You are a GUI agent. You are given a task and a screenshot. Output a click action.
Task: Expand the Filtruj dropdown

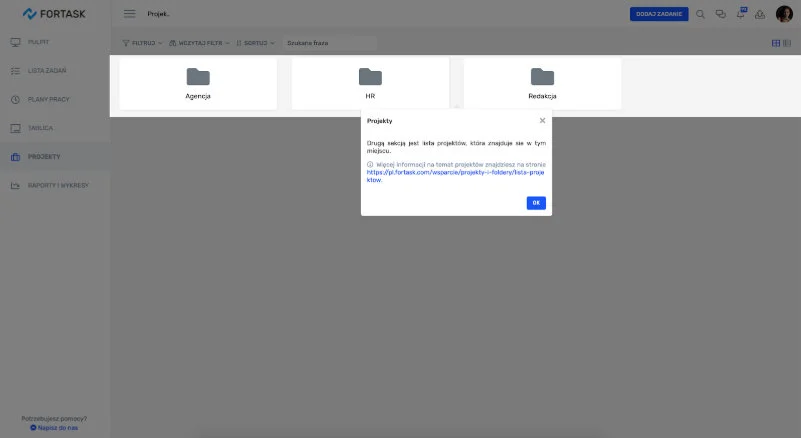141,43
